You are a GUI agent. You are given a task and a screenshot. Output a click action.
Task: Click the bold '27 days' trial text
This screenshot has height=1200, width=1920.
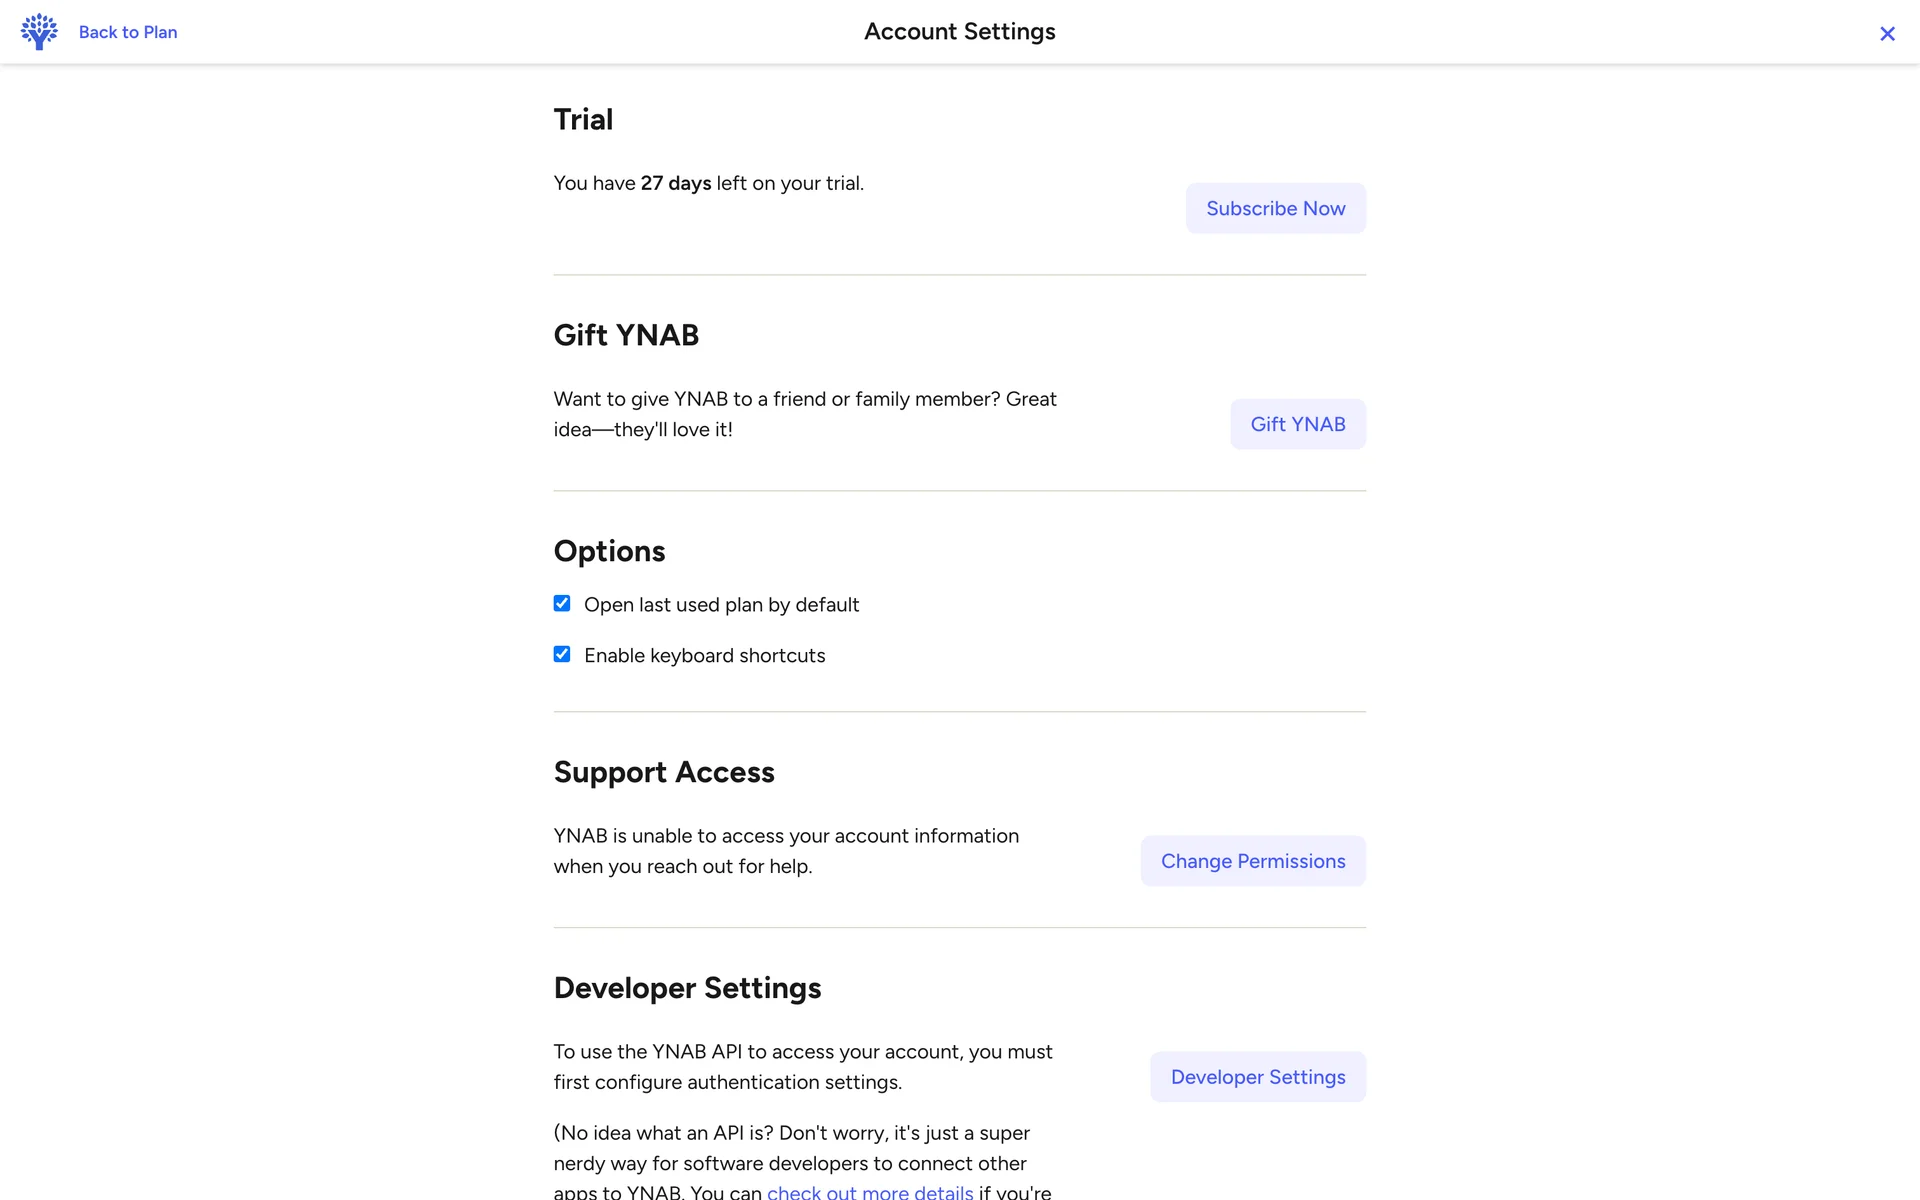click(676, 183)
